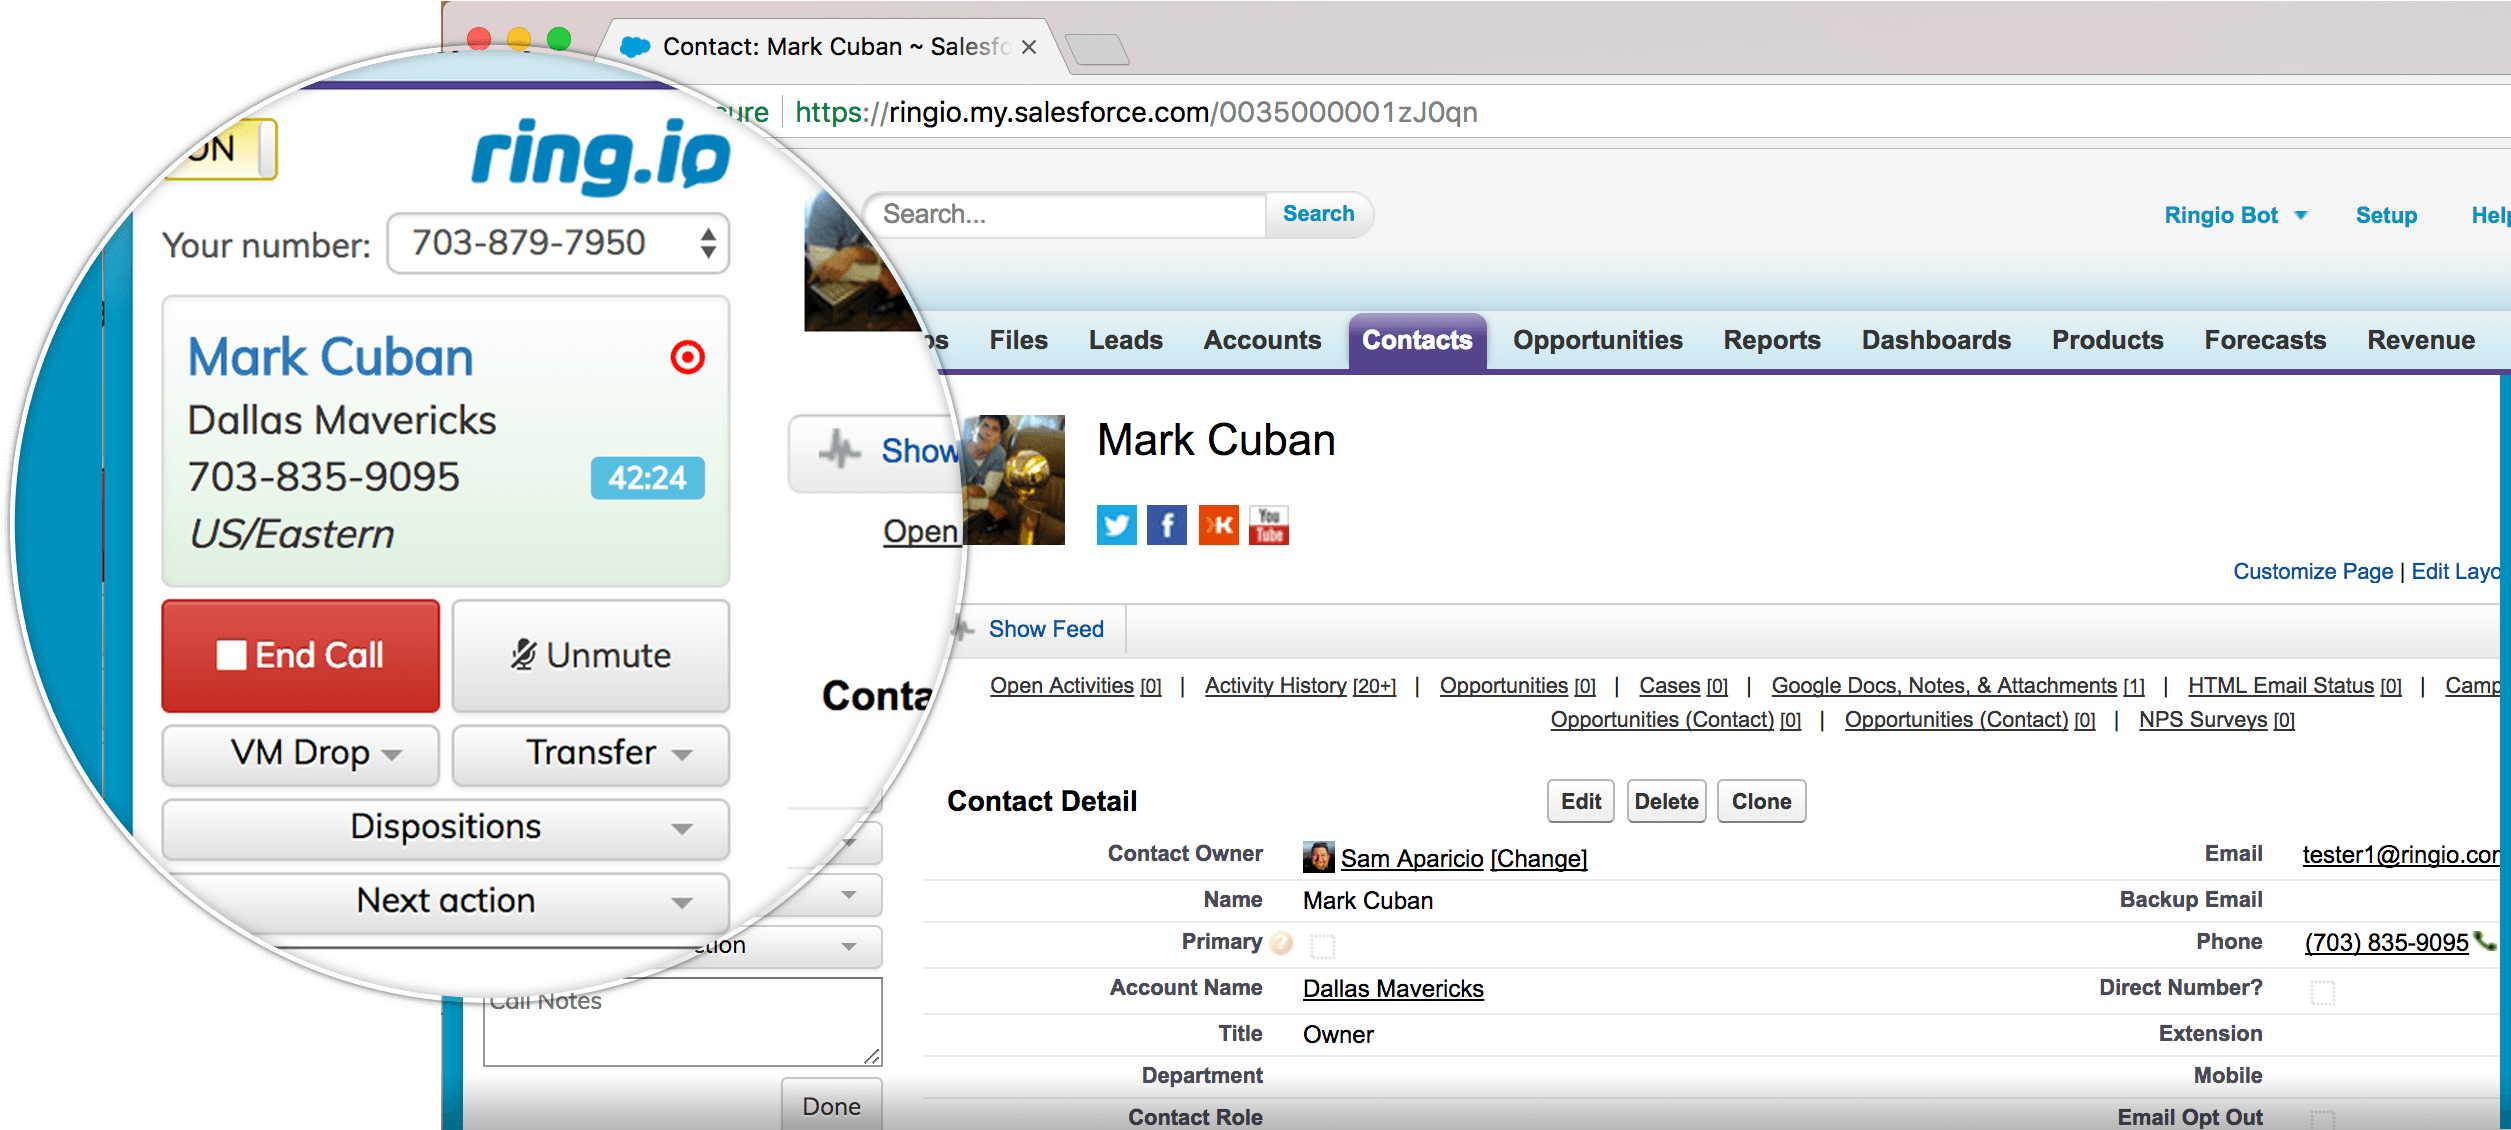
Task: Select the Contacts tab
Action: (x=1417, y=341)
